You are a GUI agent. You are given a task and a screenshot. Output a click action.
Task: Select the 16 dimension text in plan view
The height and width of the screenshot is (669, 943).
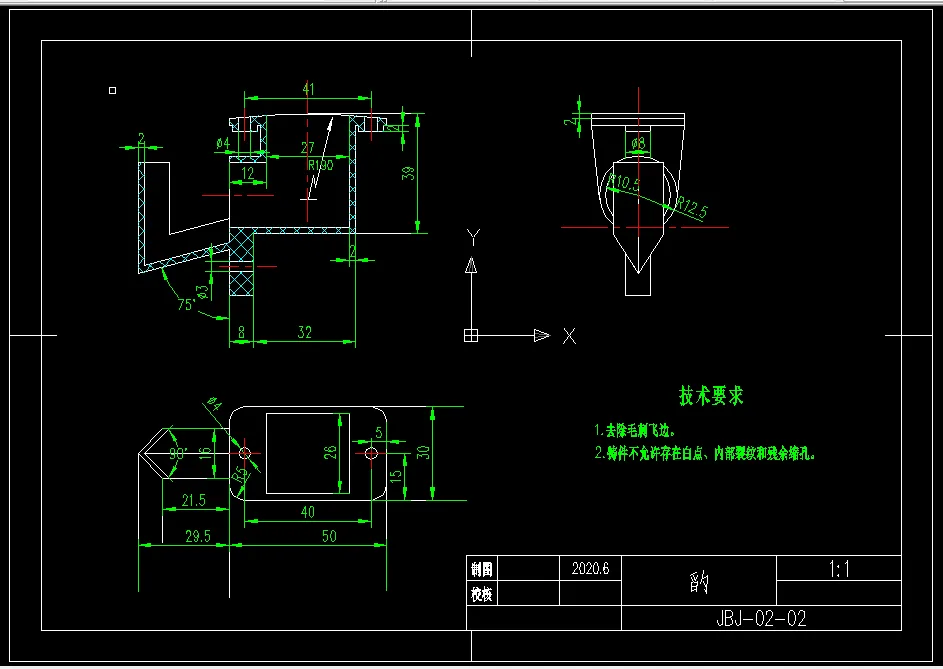pyautogui.click(x=206, y=453)
